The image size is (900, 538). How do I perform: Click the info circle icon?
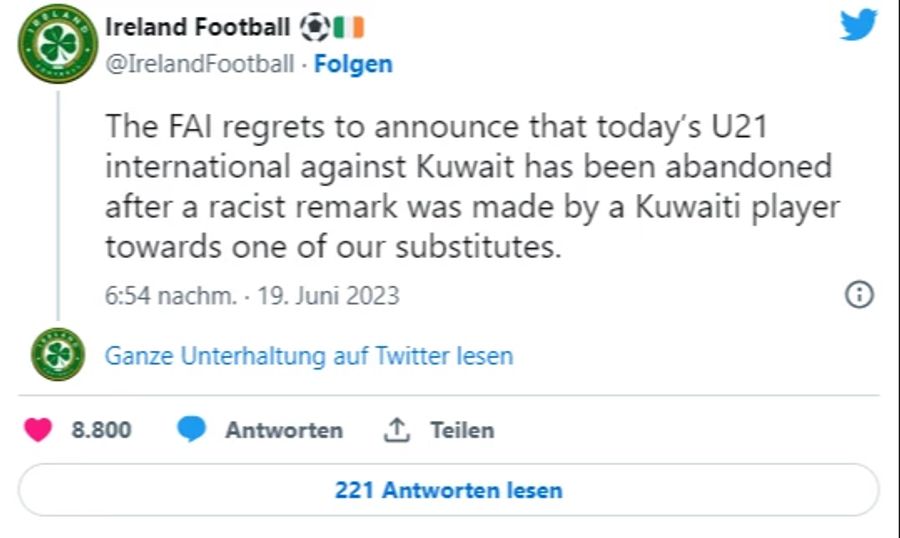(859, 295)
